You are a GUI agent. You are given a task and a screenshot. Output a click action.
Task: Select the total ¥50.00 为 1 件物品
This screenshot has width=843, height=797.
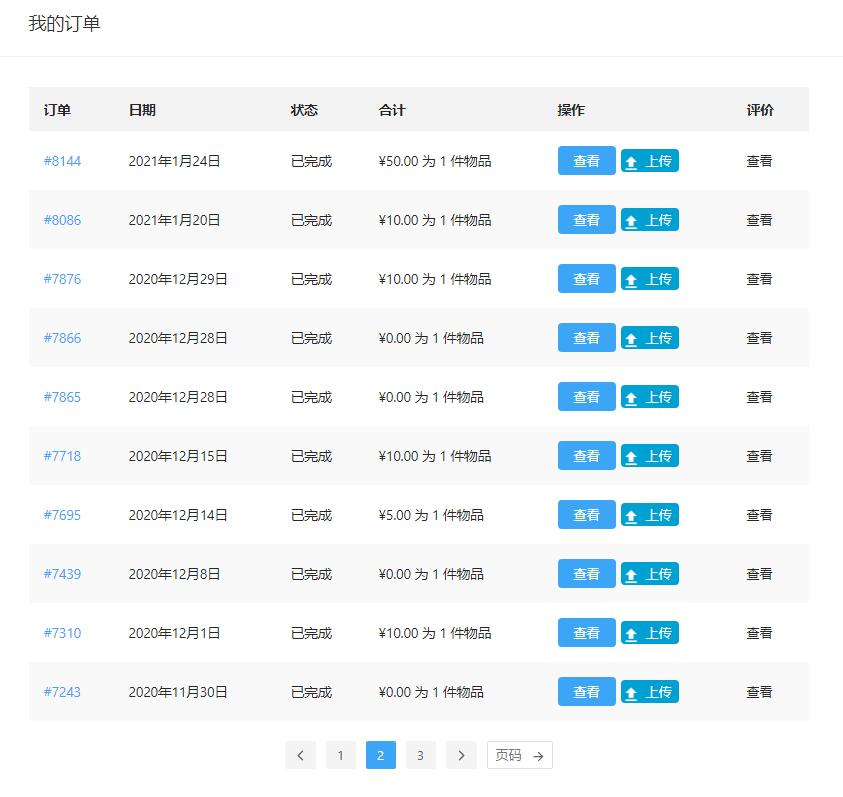[435, 161]
